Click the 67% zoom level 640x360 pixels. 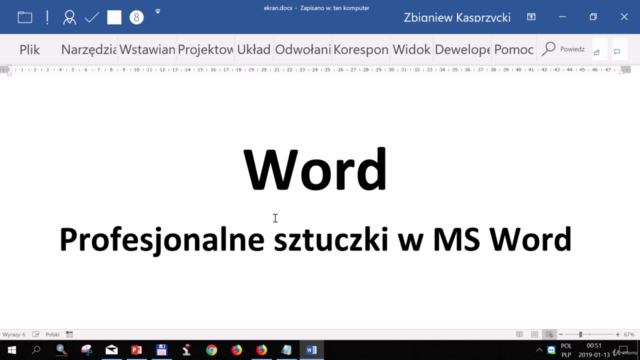tap(629, 334)
